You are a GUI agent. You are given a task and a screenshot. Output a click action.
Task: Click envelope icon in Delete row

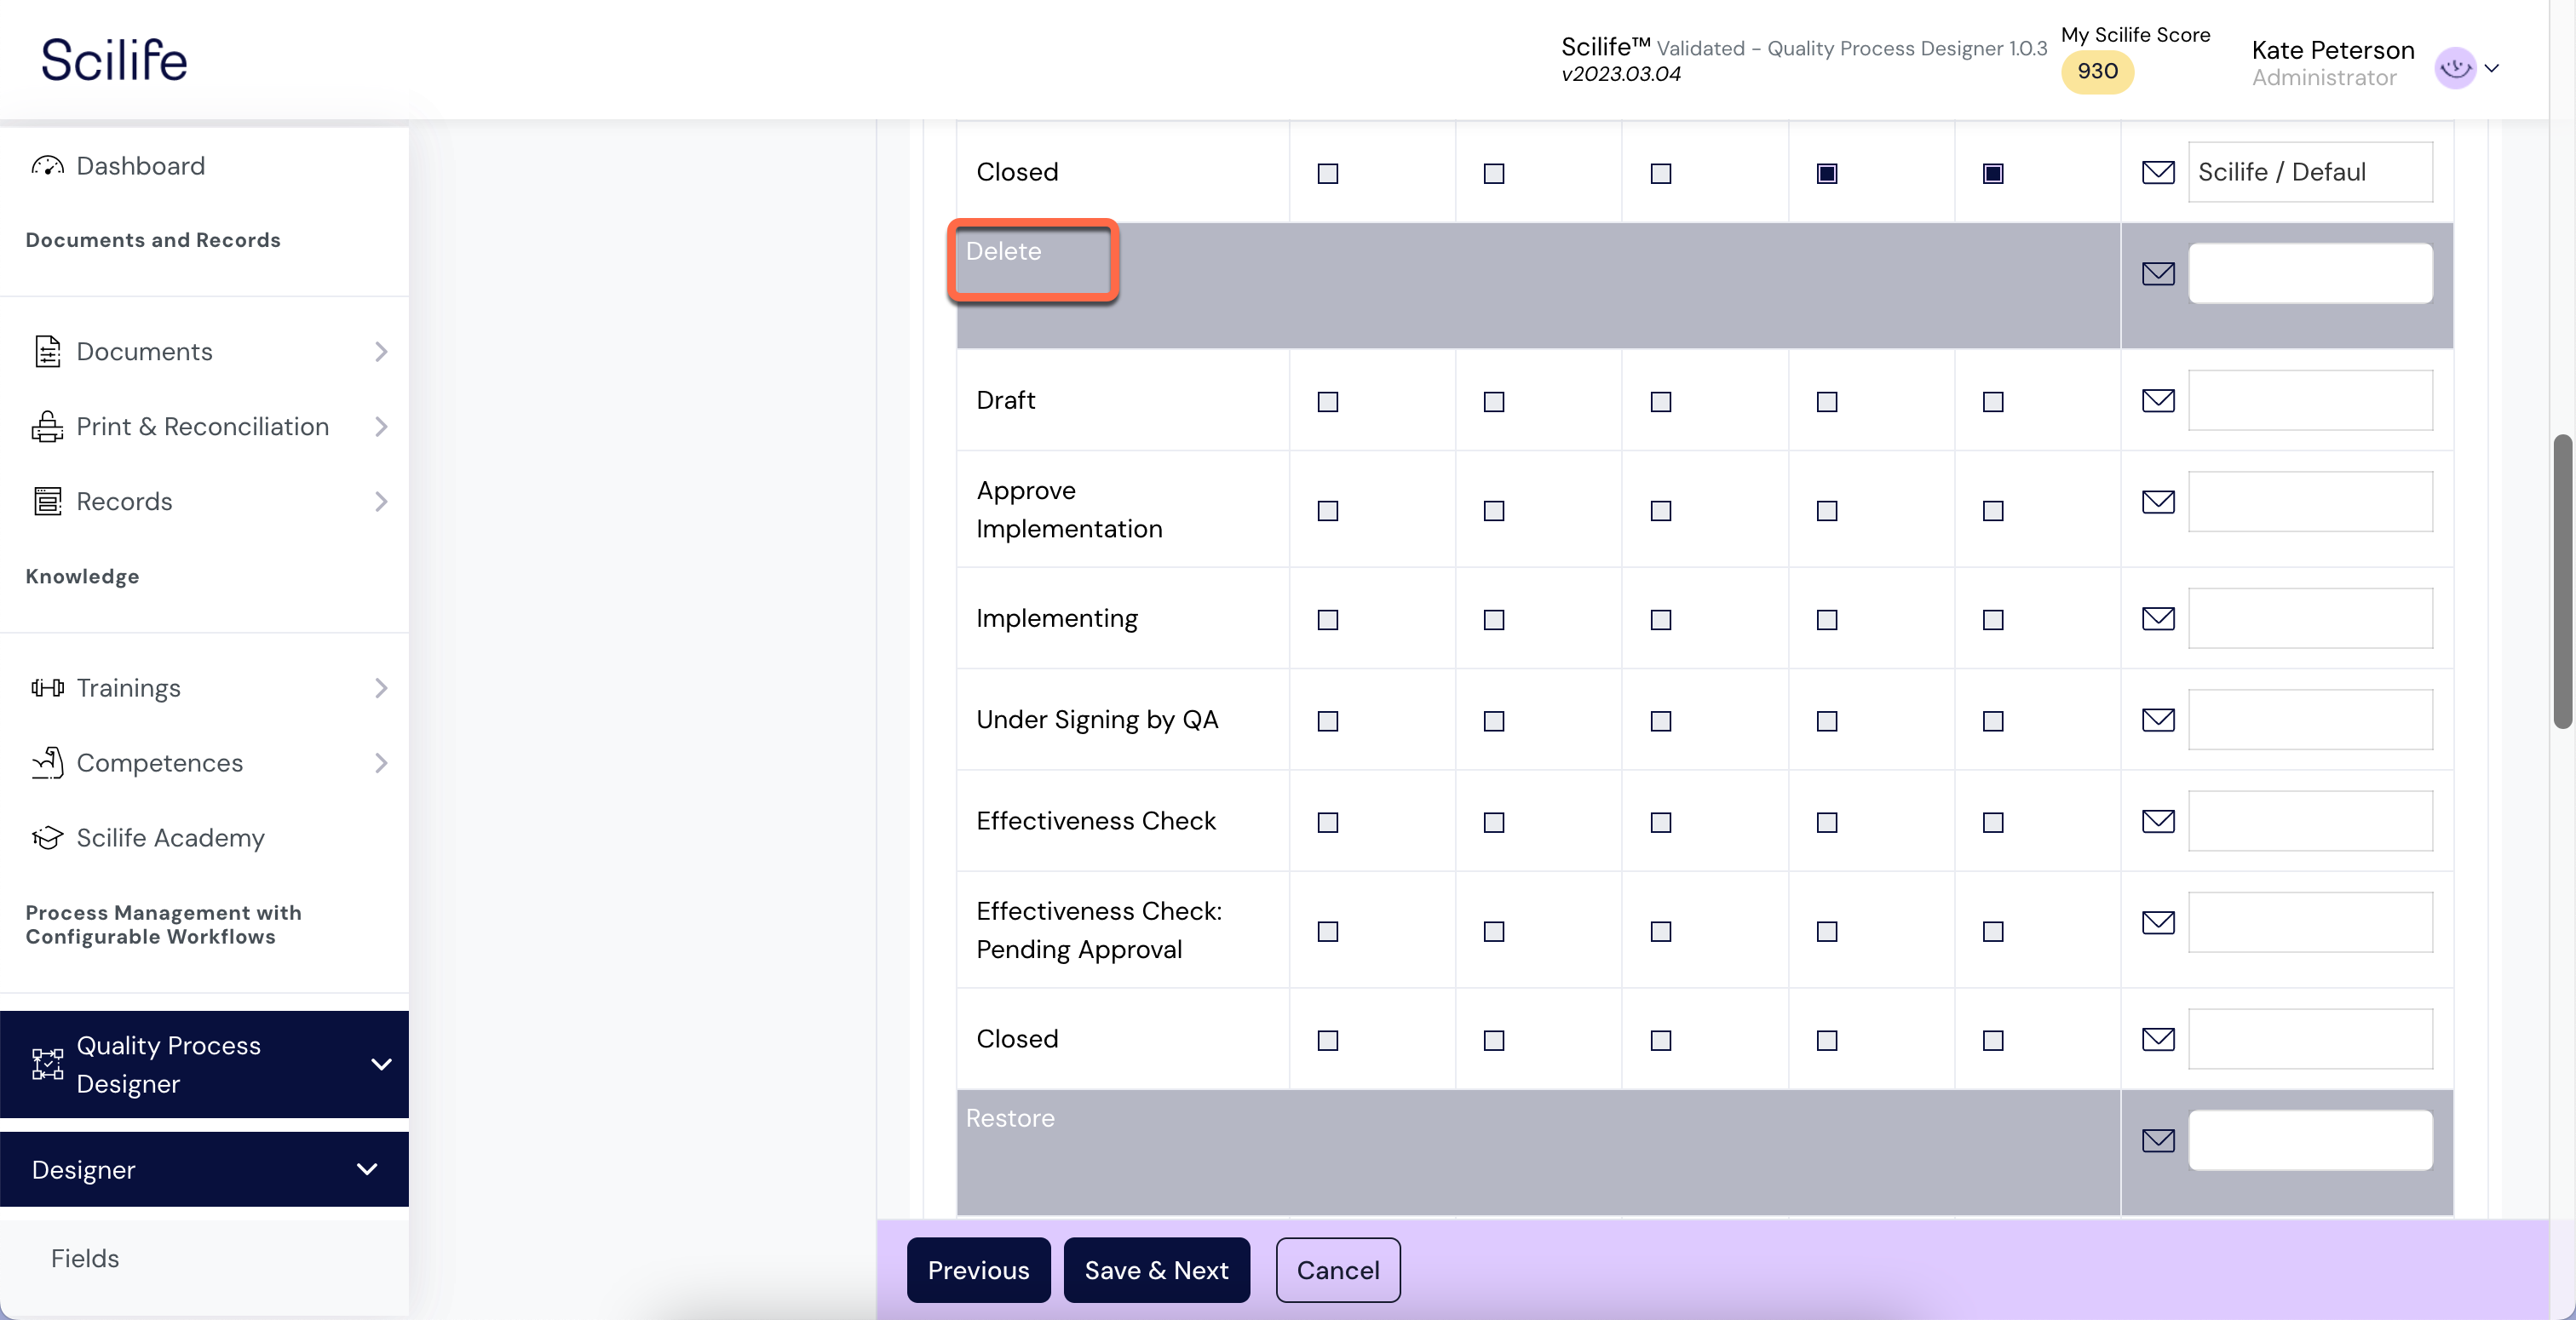tap(2158, 273)
